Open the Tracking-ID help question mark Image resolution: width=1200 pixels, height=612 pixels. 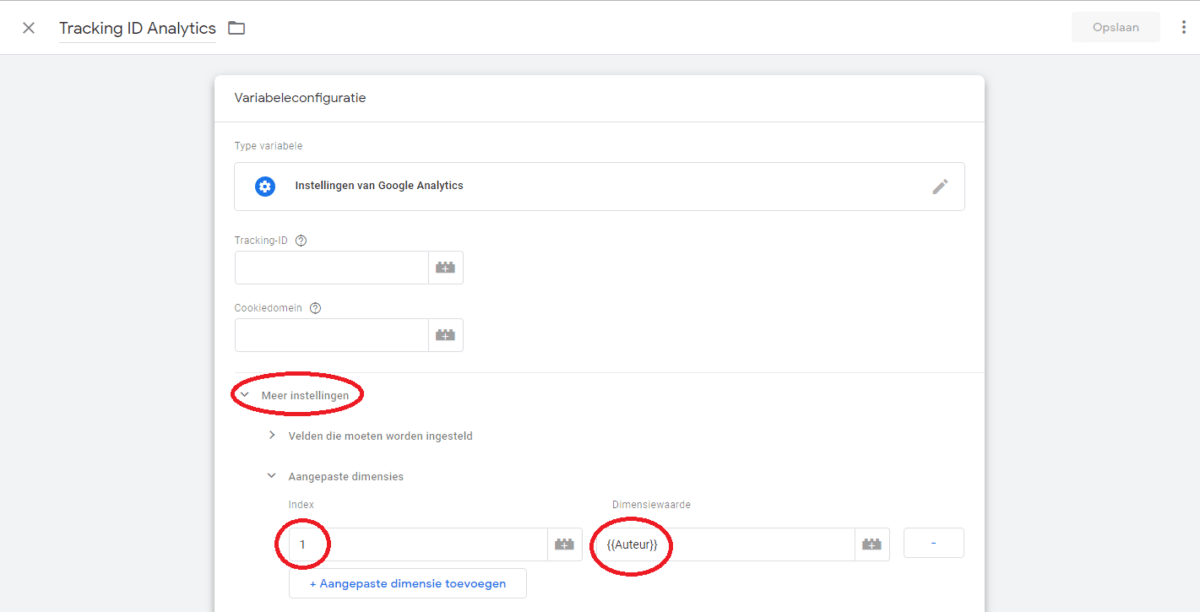(x=301, y=240)
